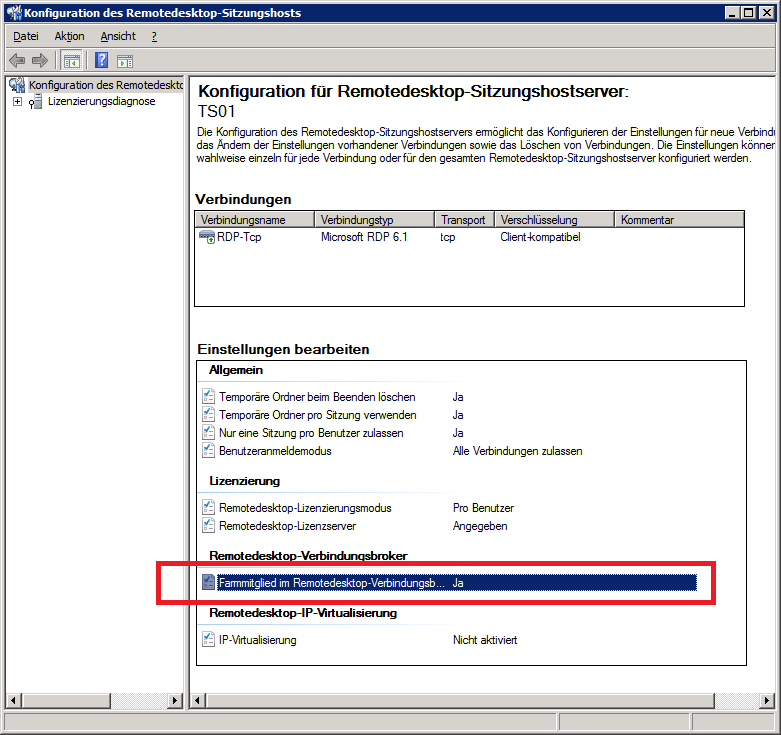This screenshot has height=735, width=781.
Task: Click the Lizenzierungsdiagnose tree icon
Action: (36, 101)
